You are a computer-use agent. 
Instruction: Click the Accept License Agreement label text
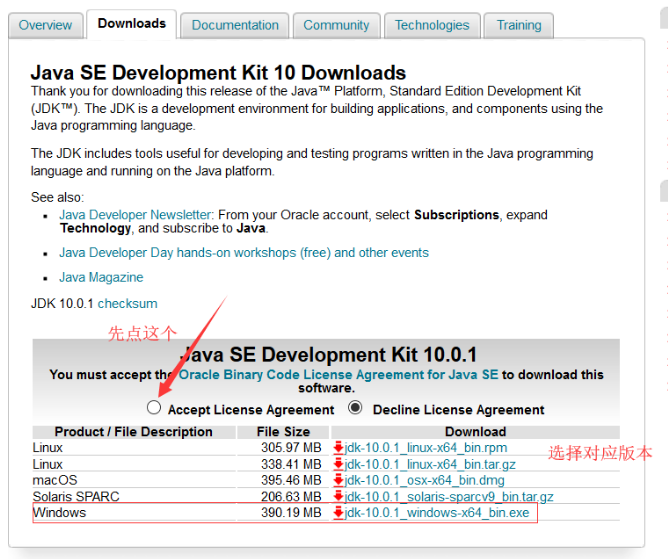click(251, 410)
